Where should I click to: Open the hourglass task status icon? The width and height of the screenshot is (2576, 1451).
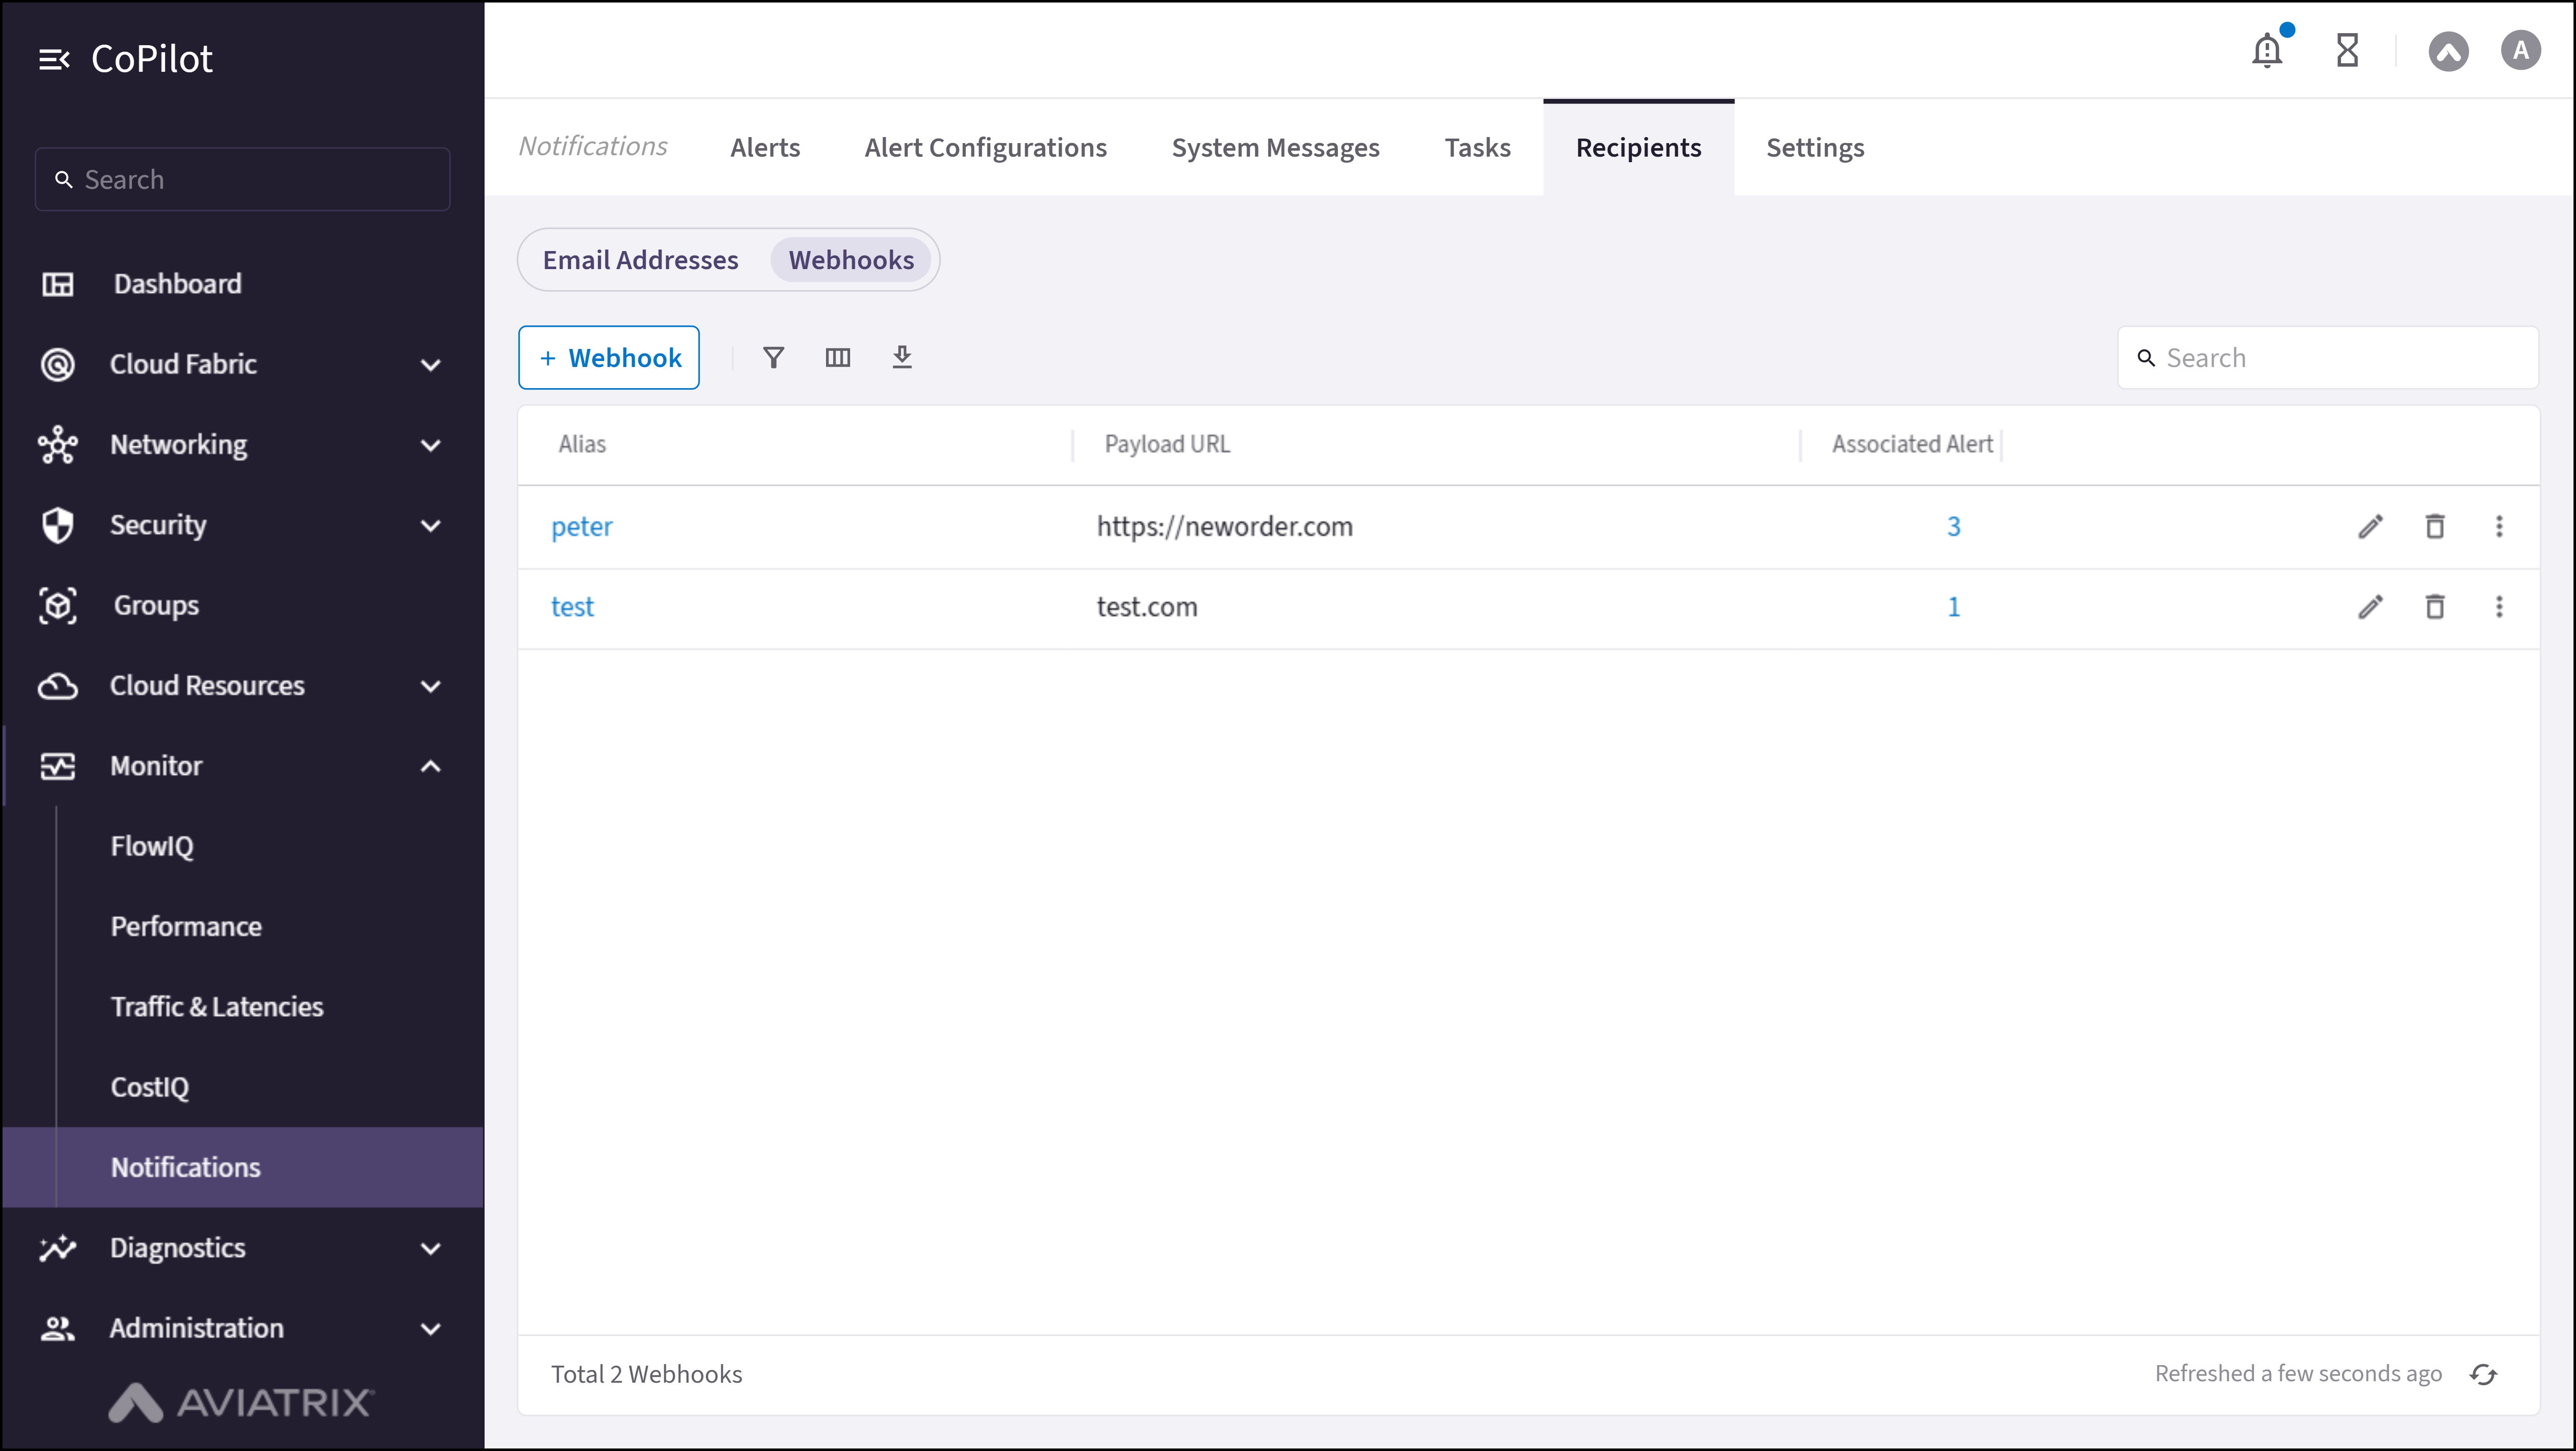coord(2348,50)
